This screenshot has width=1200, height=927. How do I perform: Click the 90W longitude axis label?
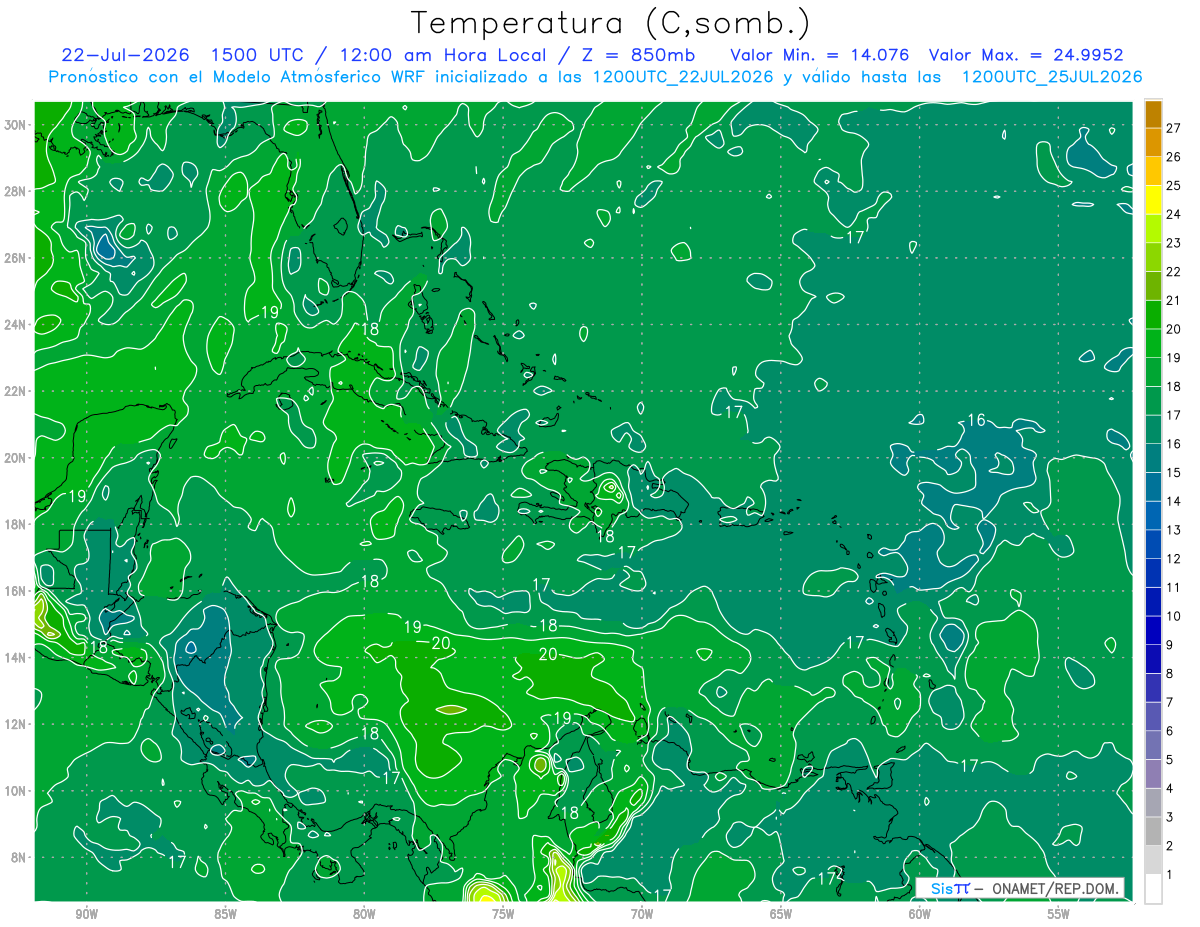(x=87, y=914)
